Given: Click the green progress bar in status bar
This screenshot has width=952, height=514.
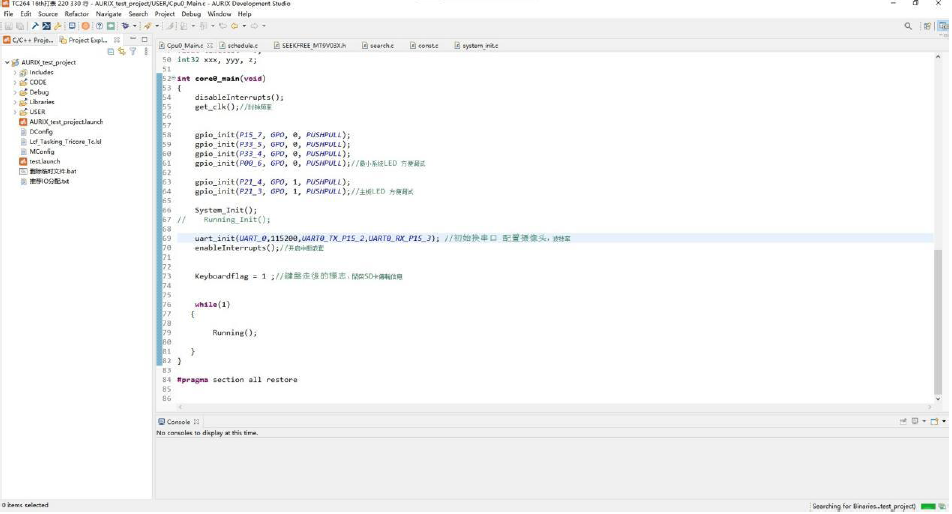Looking at the screenshot, I should pos(929,506).
